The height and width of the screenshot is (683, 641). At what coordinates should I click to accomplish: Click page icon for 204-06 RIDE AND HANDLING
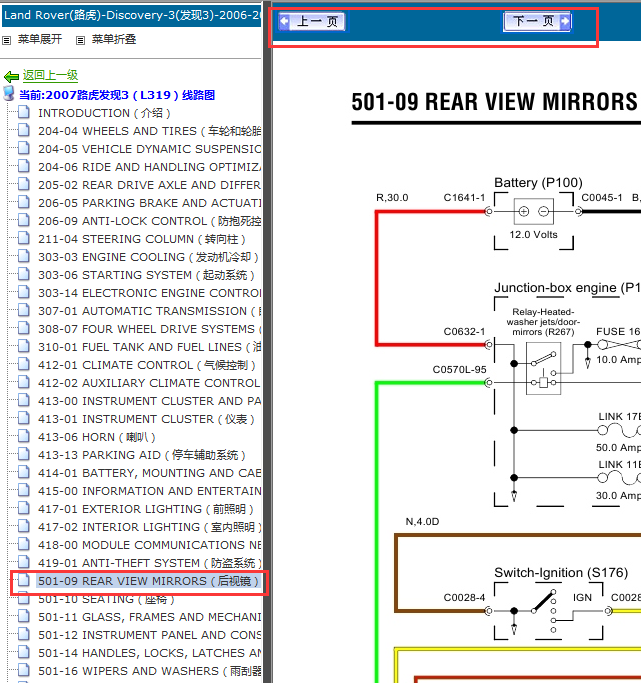[x=24, y=166]
